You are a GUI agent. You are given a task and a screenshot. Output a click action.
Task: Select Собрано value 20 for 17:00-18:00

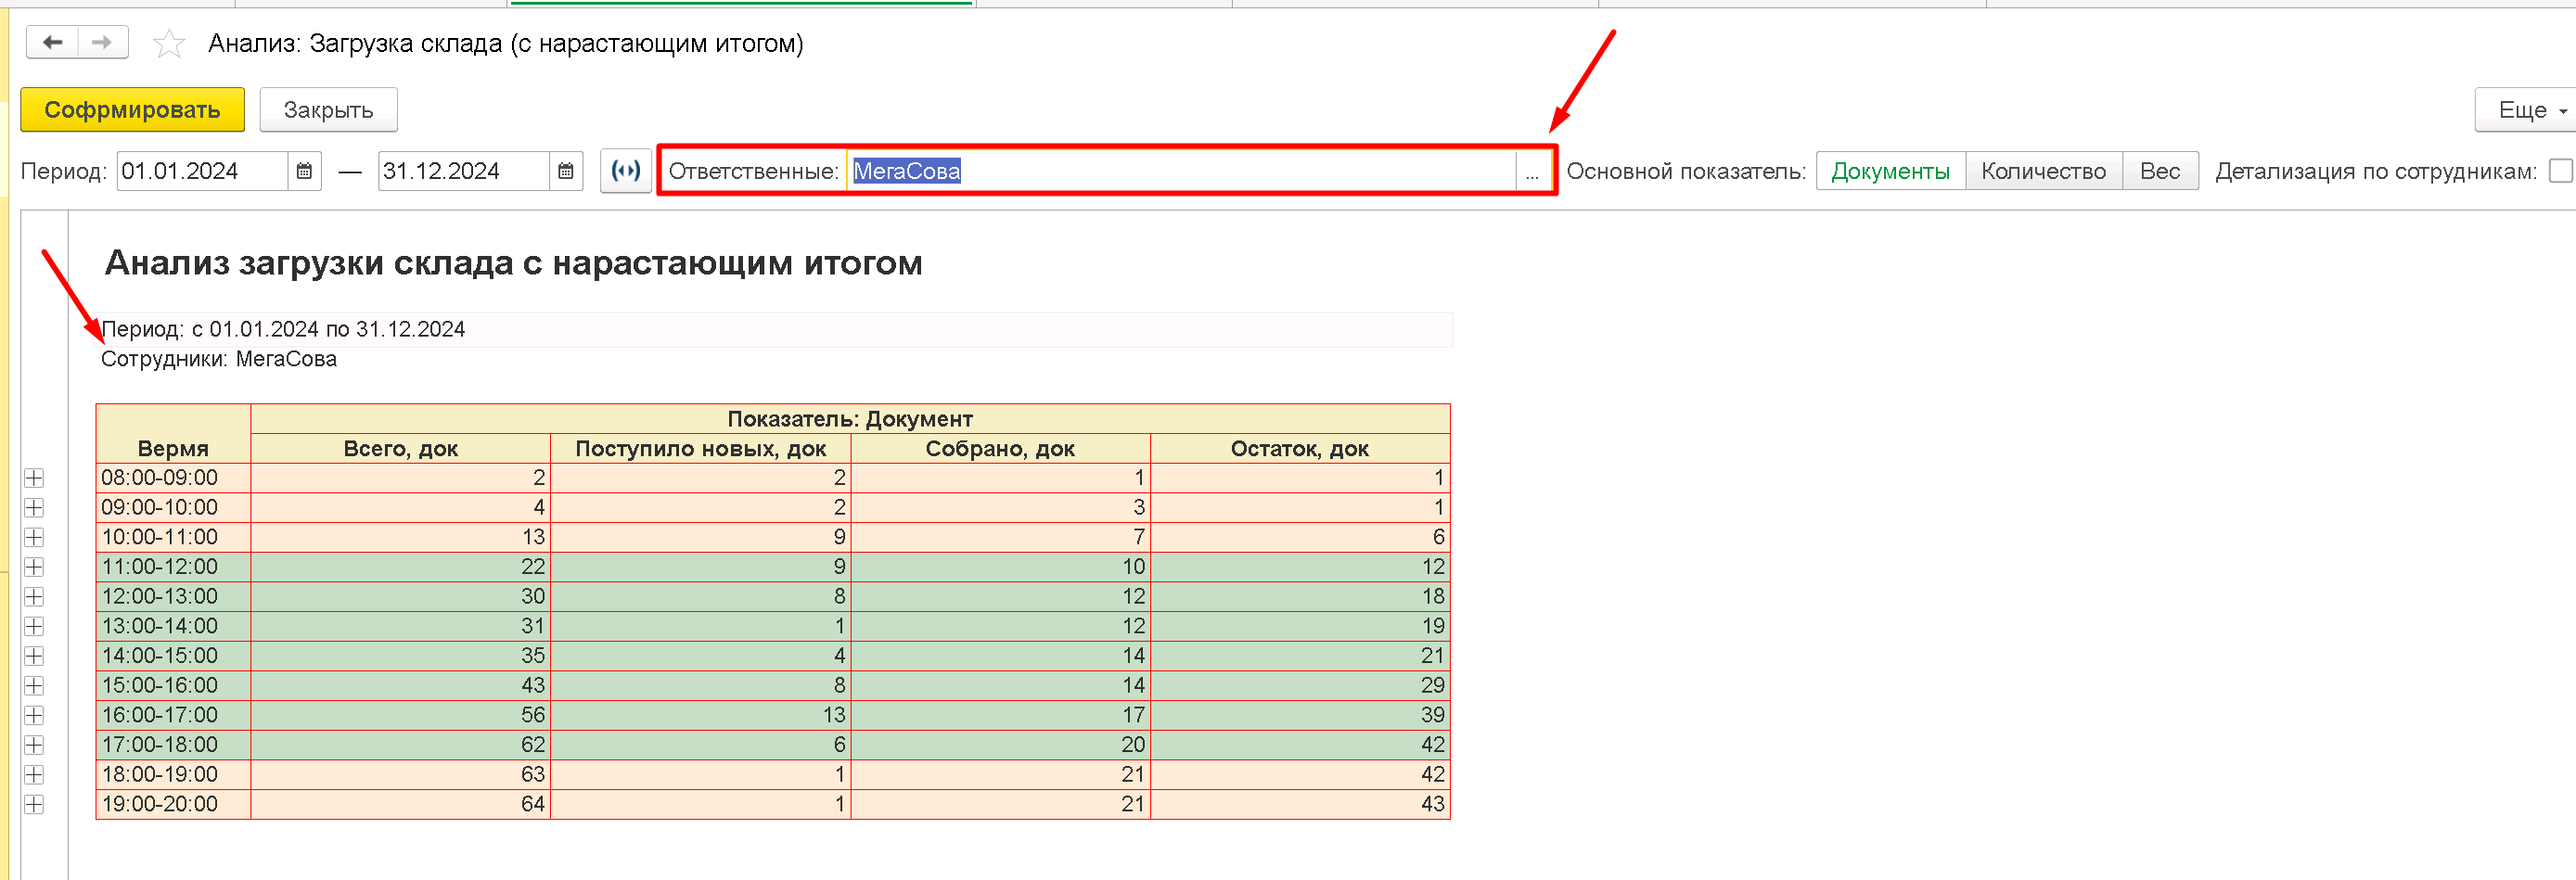(x=1000, y=745)
